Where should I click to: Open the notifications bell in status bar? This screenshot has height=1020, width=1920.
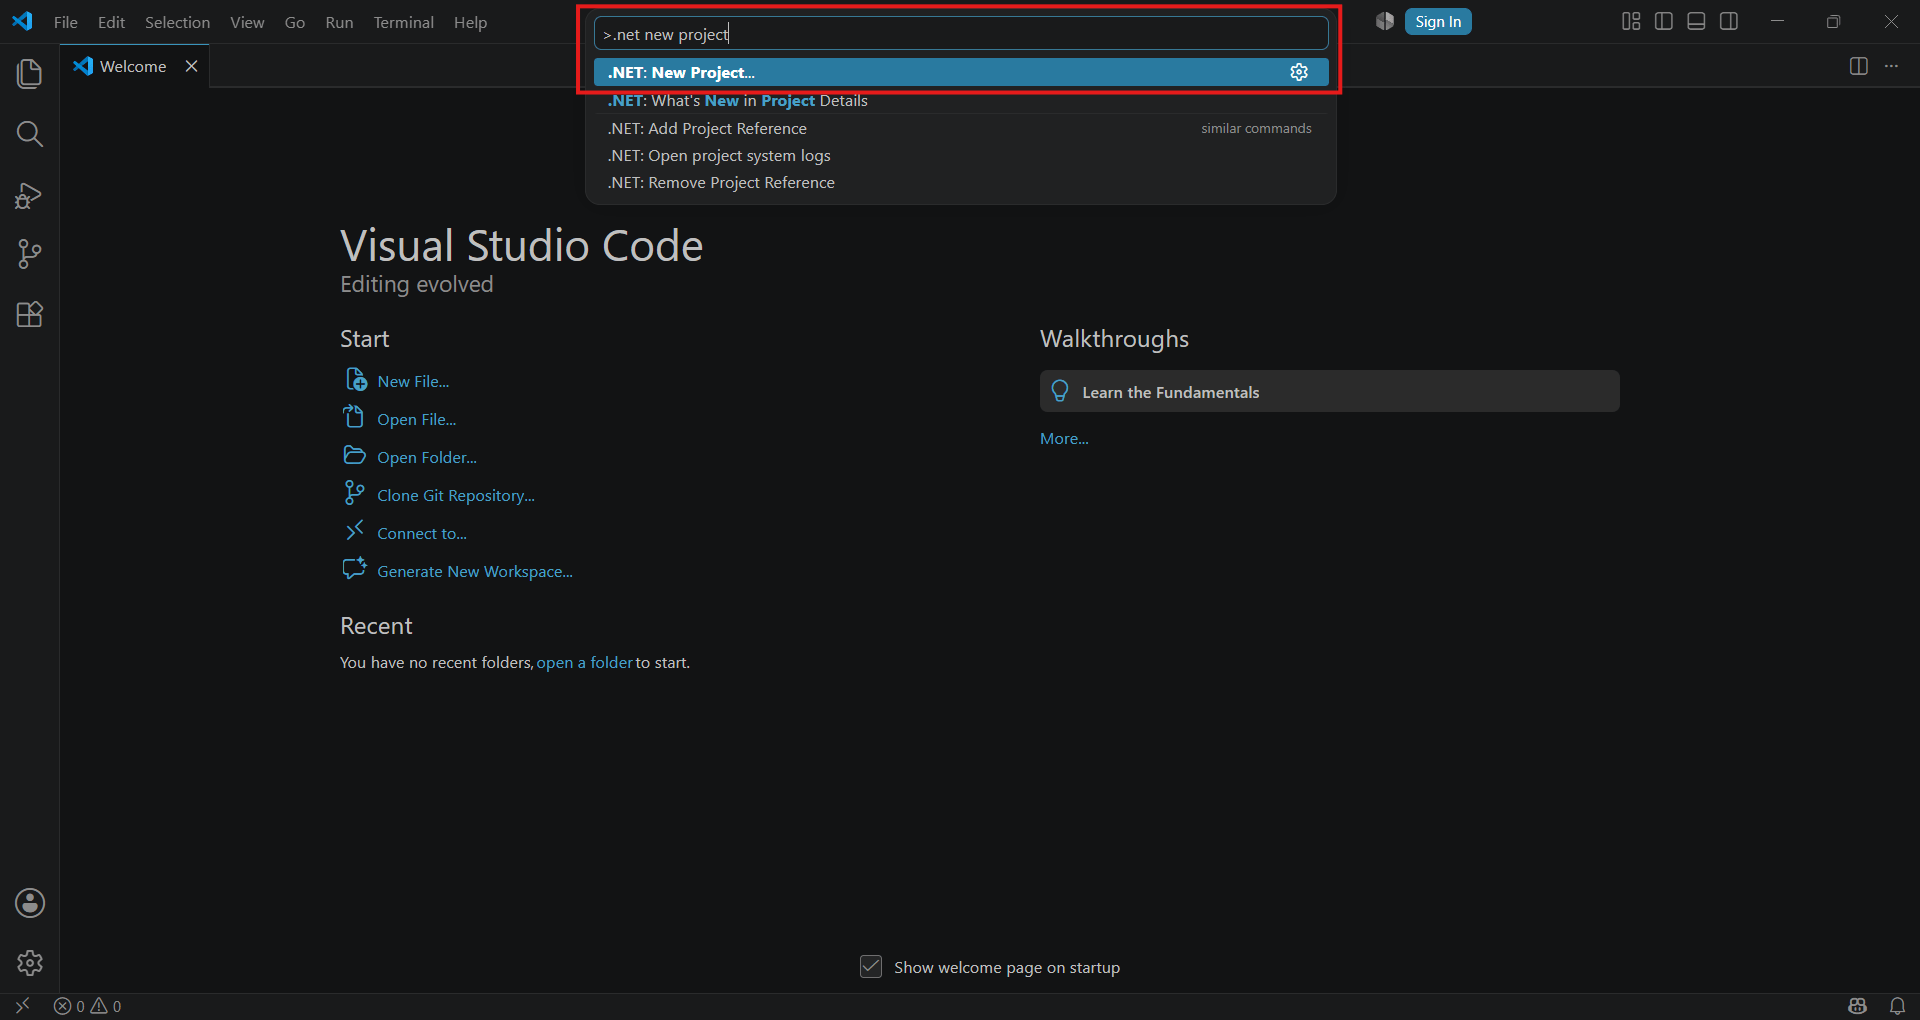coord(1897,1006)
